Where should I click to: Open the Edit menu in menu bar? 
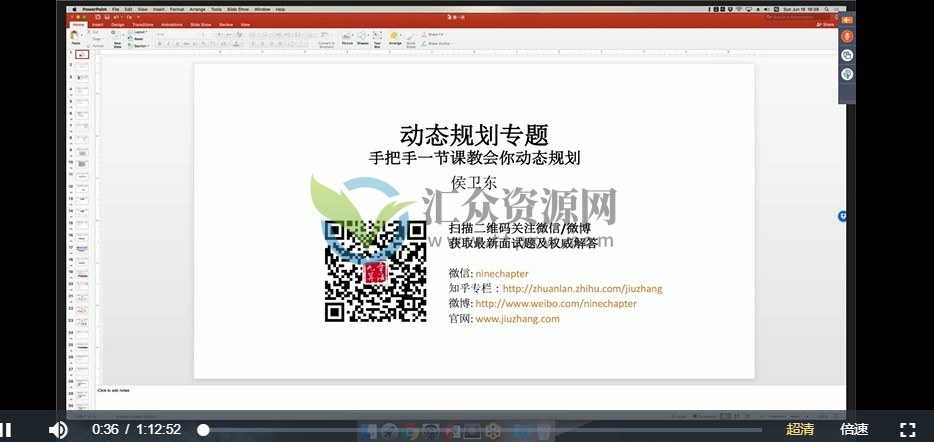pyautogui.click(x=128, y=10)
